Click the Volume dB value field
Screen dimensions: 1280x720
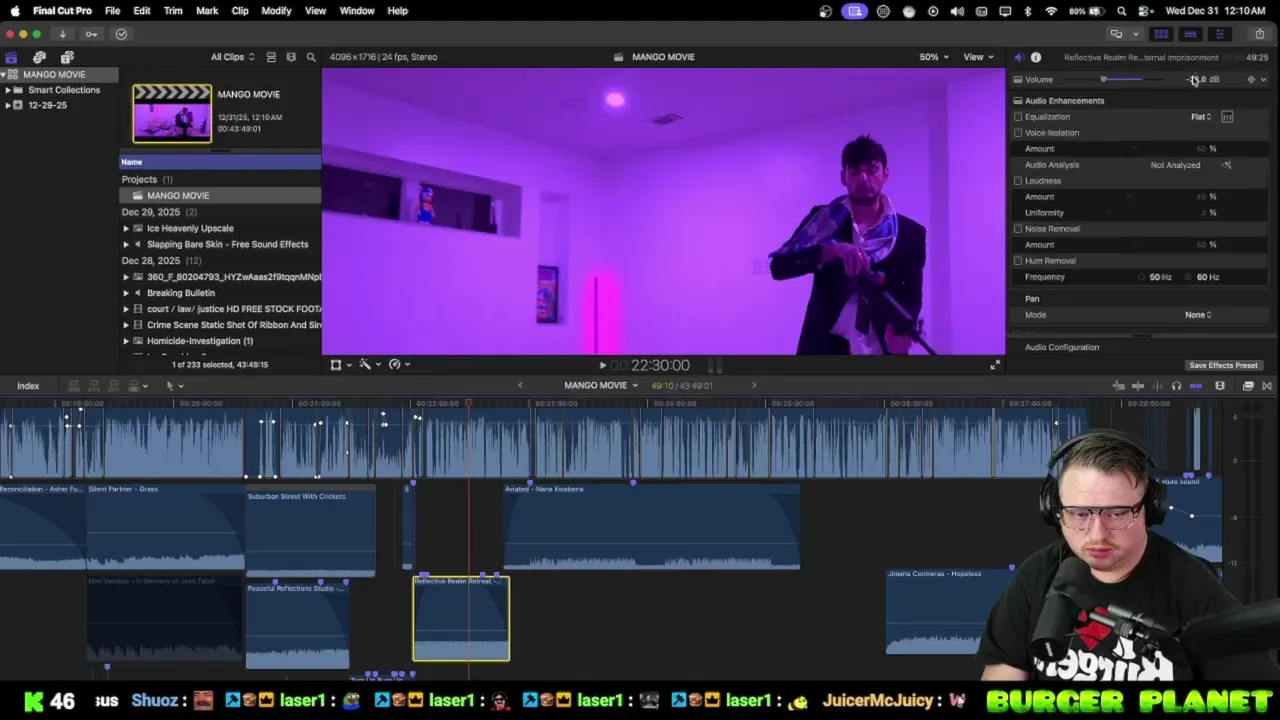click(1203, 79)
